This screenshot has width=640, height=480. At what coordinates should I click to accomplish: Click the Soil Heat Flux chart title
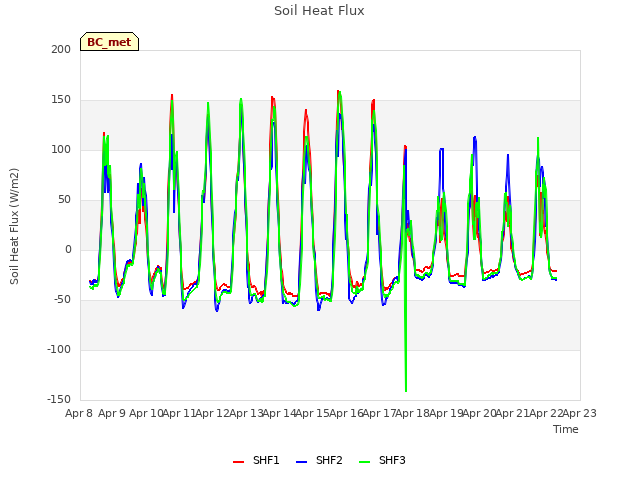pos(319,11)
